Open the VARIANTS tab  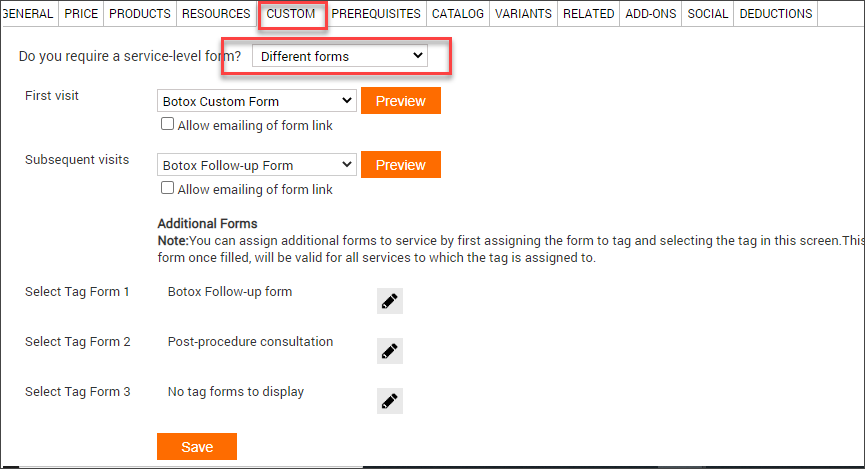click(x=523, y=13)
